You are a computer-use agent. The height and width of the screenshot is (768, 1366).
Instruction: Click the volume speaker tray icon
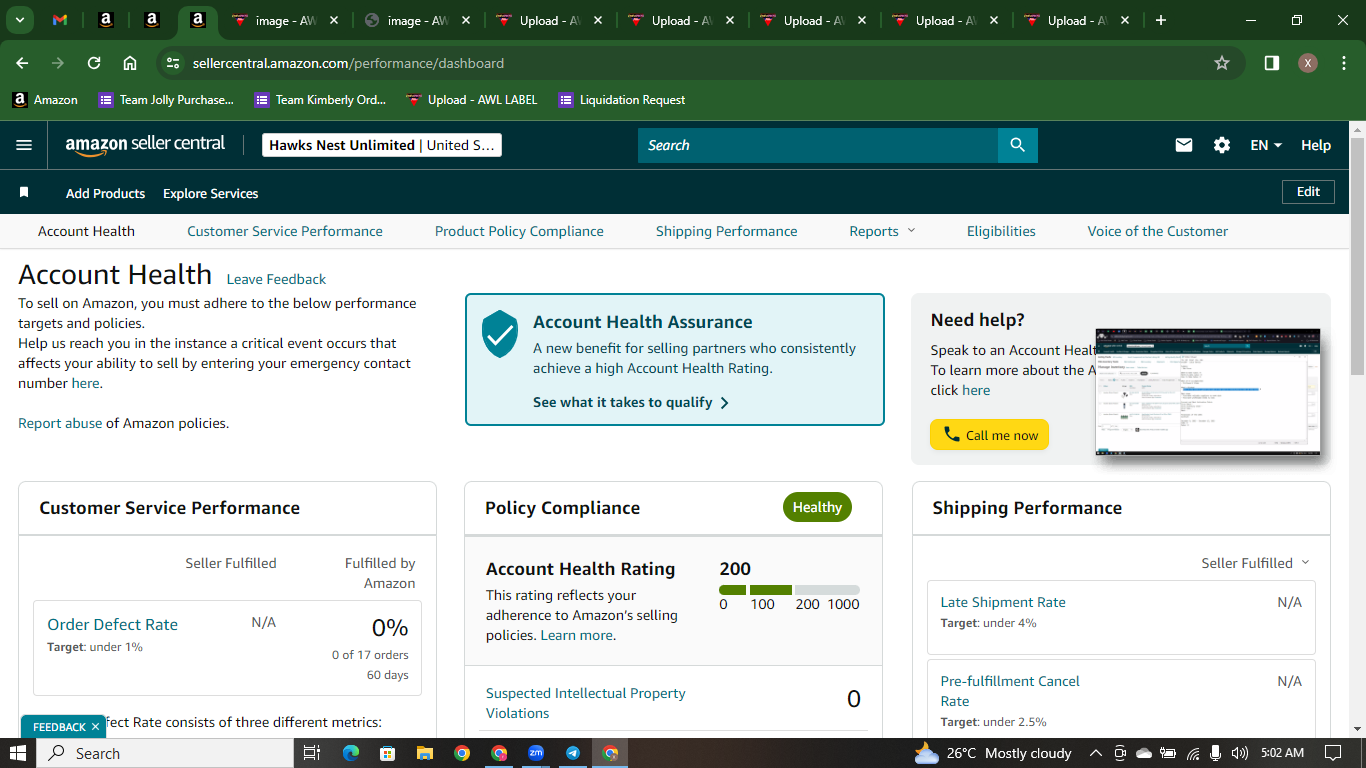(1240, 753)
